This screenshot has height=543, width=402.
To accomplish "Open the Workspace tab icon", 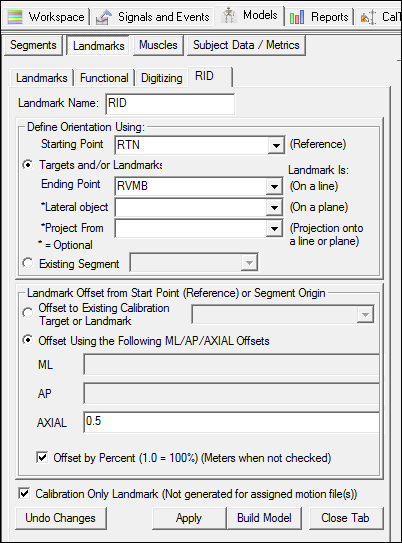I will click(x=15, y=17).
